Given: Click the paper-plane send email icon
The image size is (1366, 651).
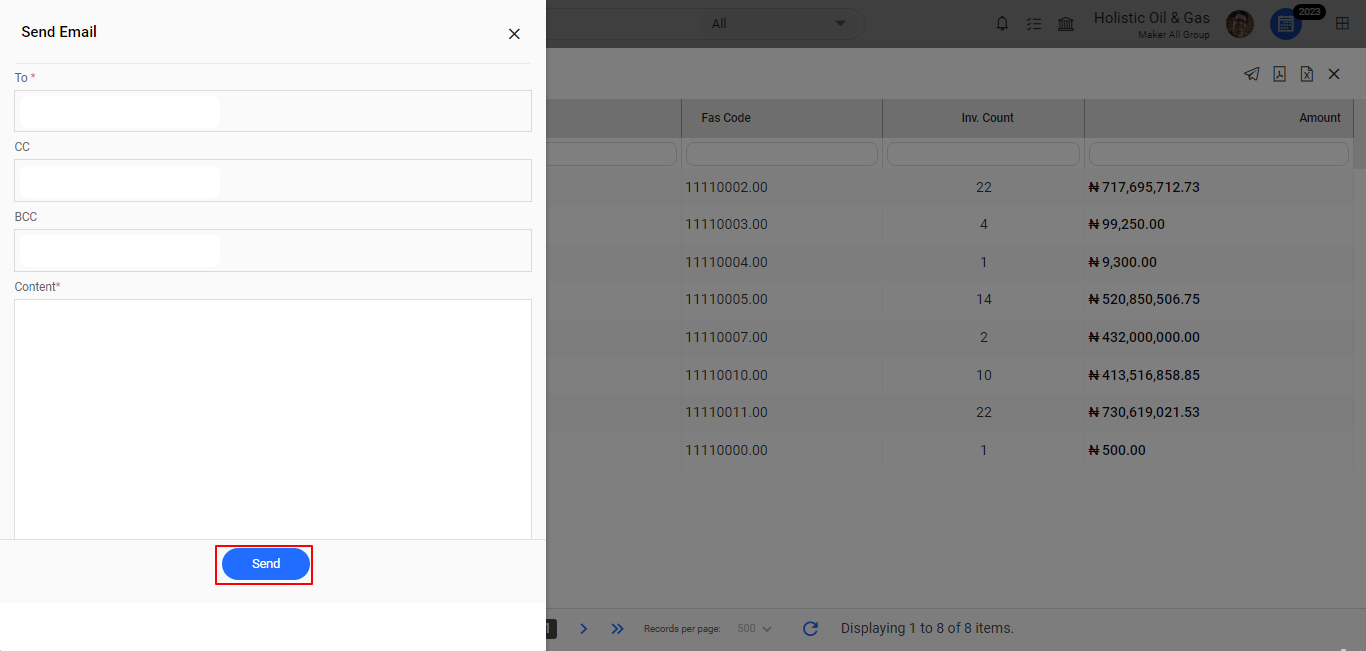Looking at the screenshot, I should pyautogui.click(x=1251, y=74).
